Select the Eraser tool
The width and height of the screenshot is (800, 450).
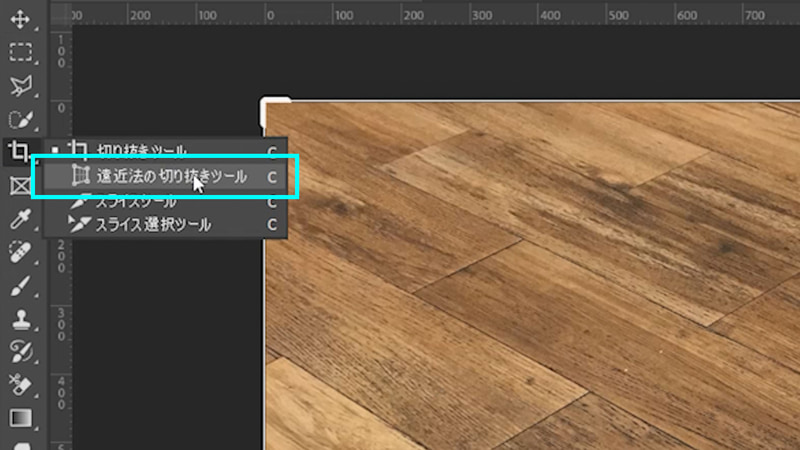click(20, 385)
